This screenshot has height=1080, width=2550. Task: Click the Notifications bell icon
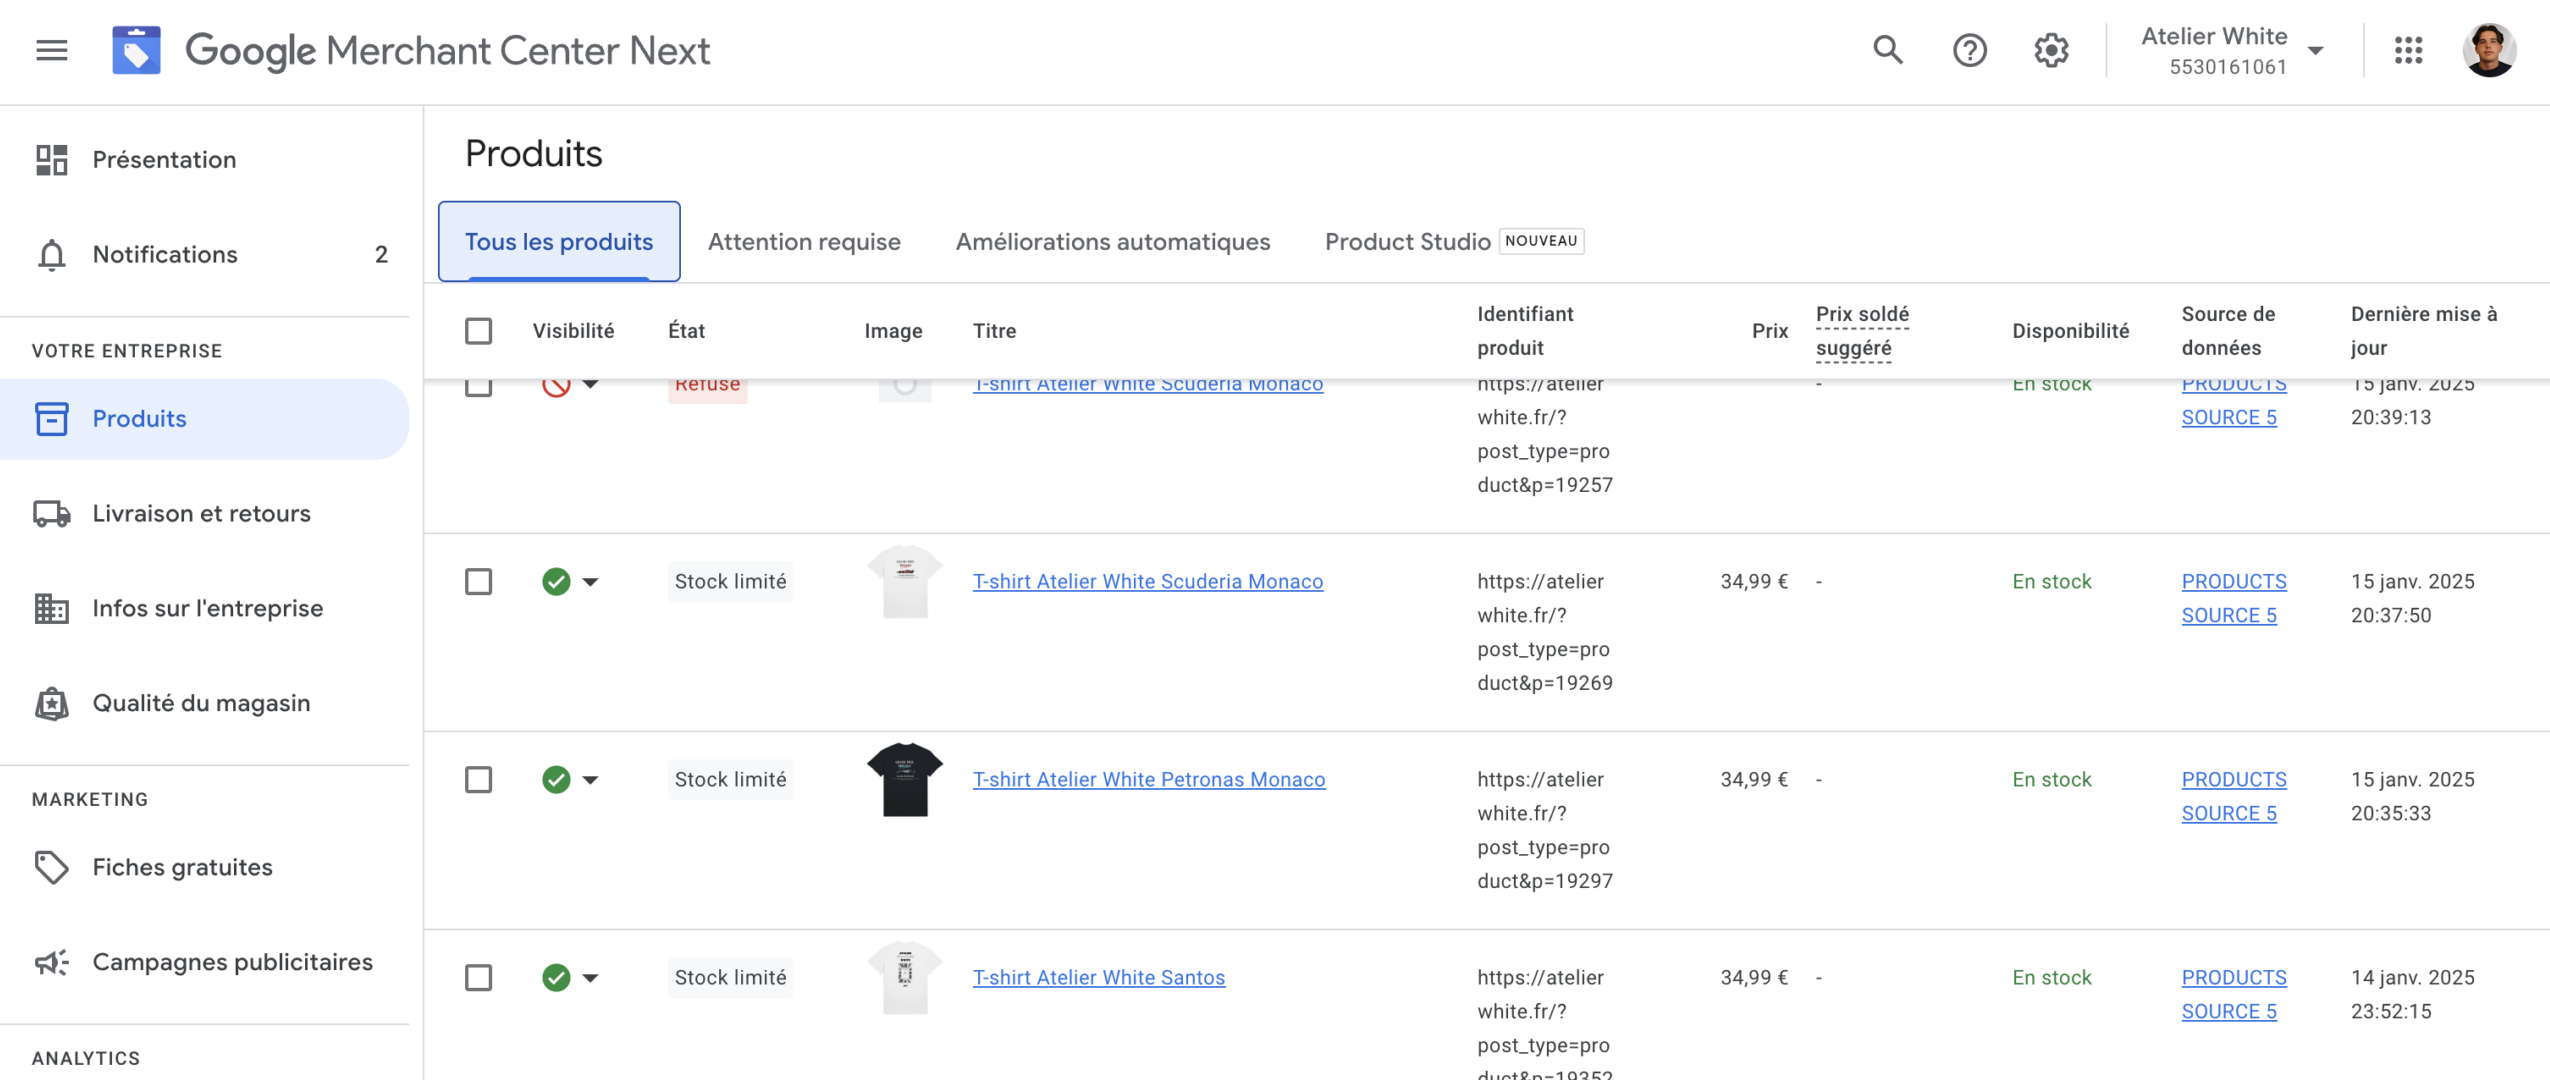[51, 255]
